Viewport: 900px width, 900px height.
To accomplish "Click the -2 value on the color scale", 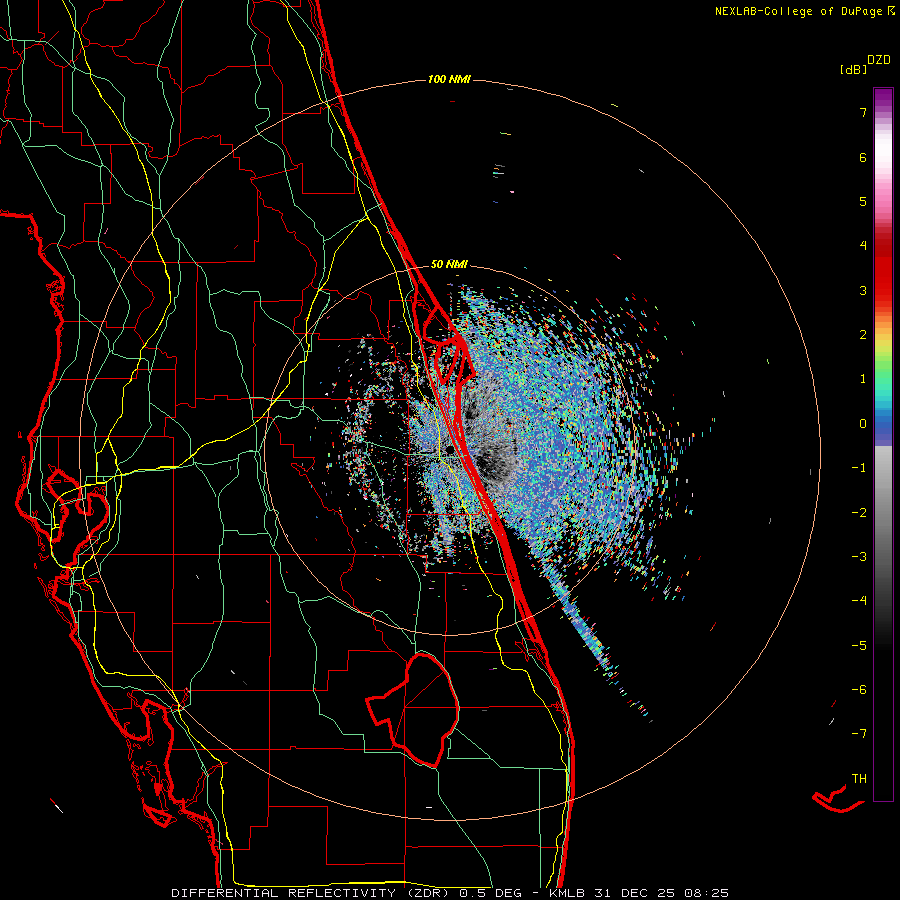I will (x=859, y=513).
